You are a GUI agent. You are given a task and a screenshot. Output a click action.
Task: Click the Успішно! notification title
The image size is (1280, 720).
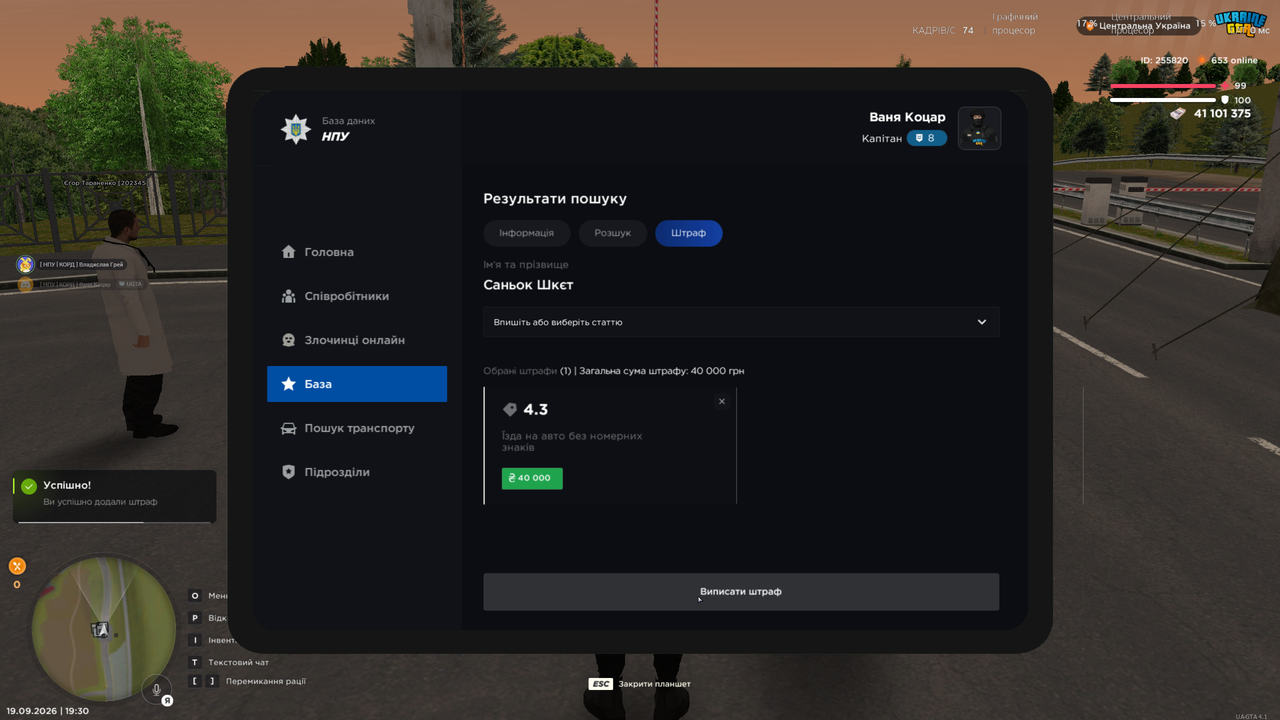click(x=67, y=485)
